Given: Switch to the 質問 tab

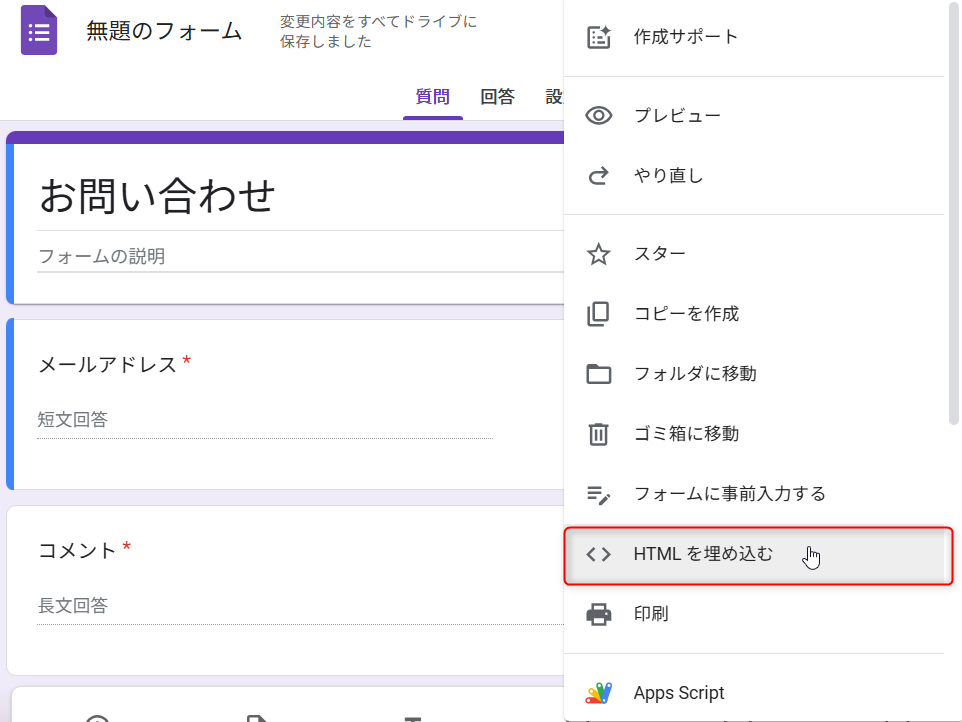Looking at the screenshot, I should (x=433, y=96).
